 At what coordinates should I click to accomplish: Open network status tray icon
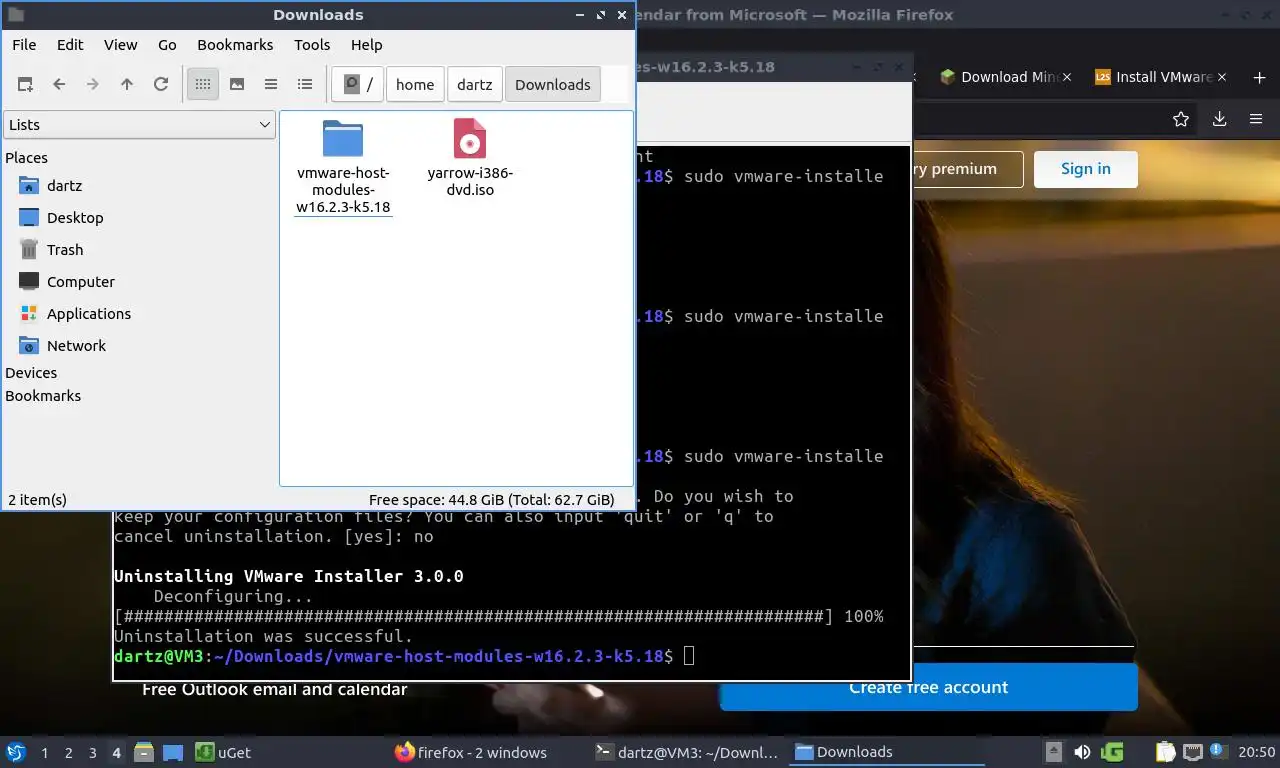(1193, 752)
